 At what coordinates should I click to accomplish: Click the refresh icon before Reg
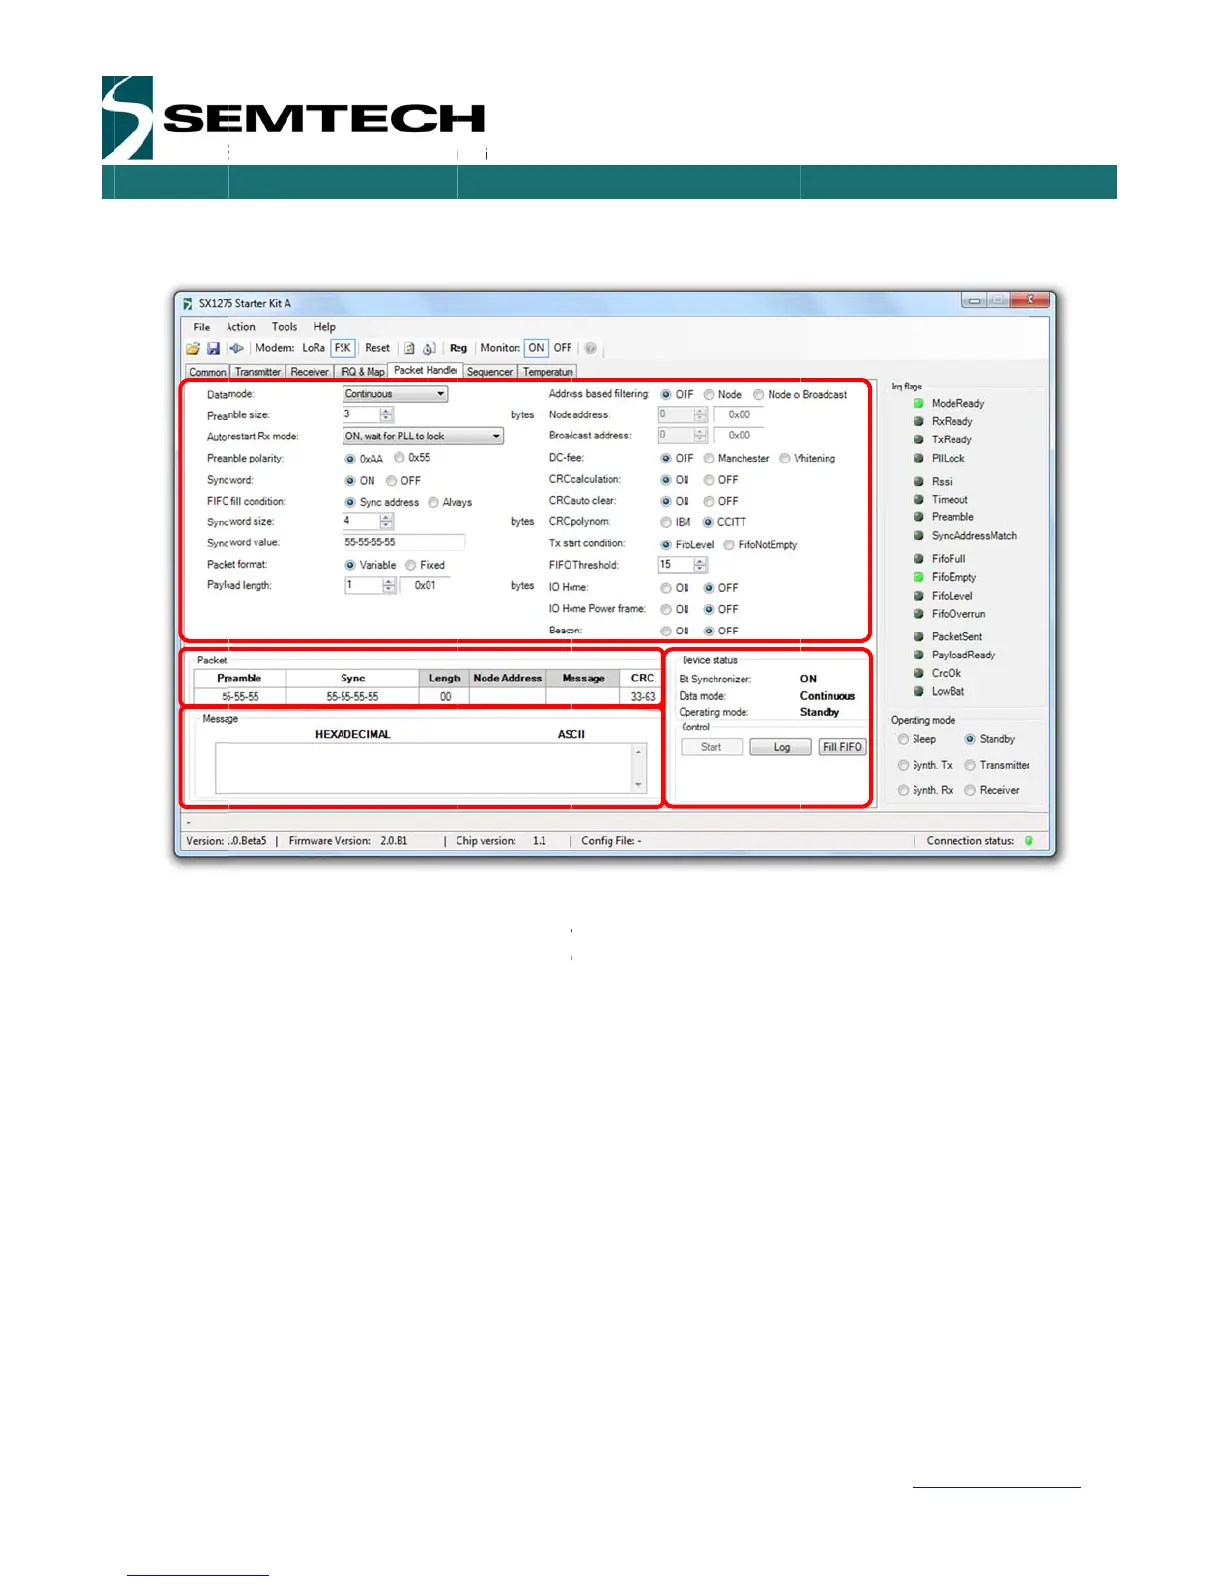429,348
